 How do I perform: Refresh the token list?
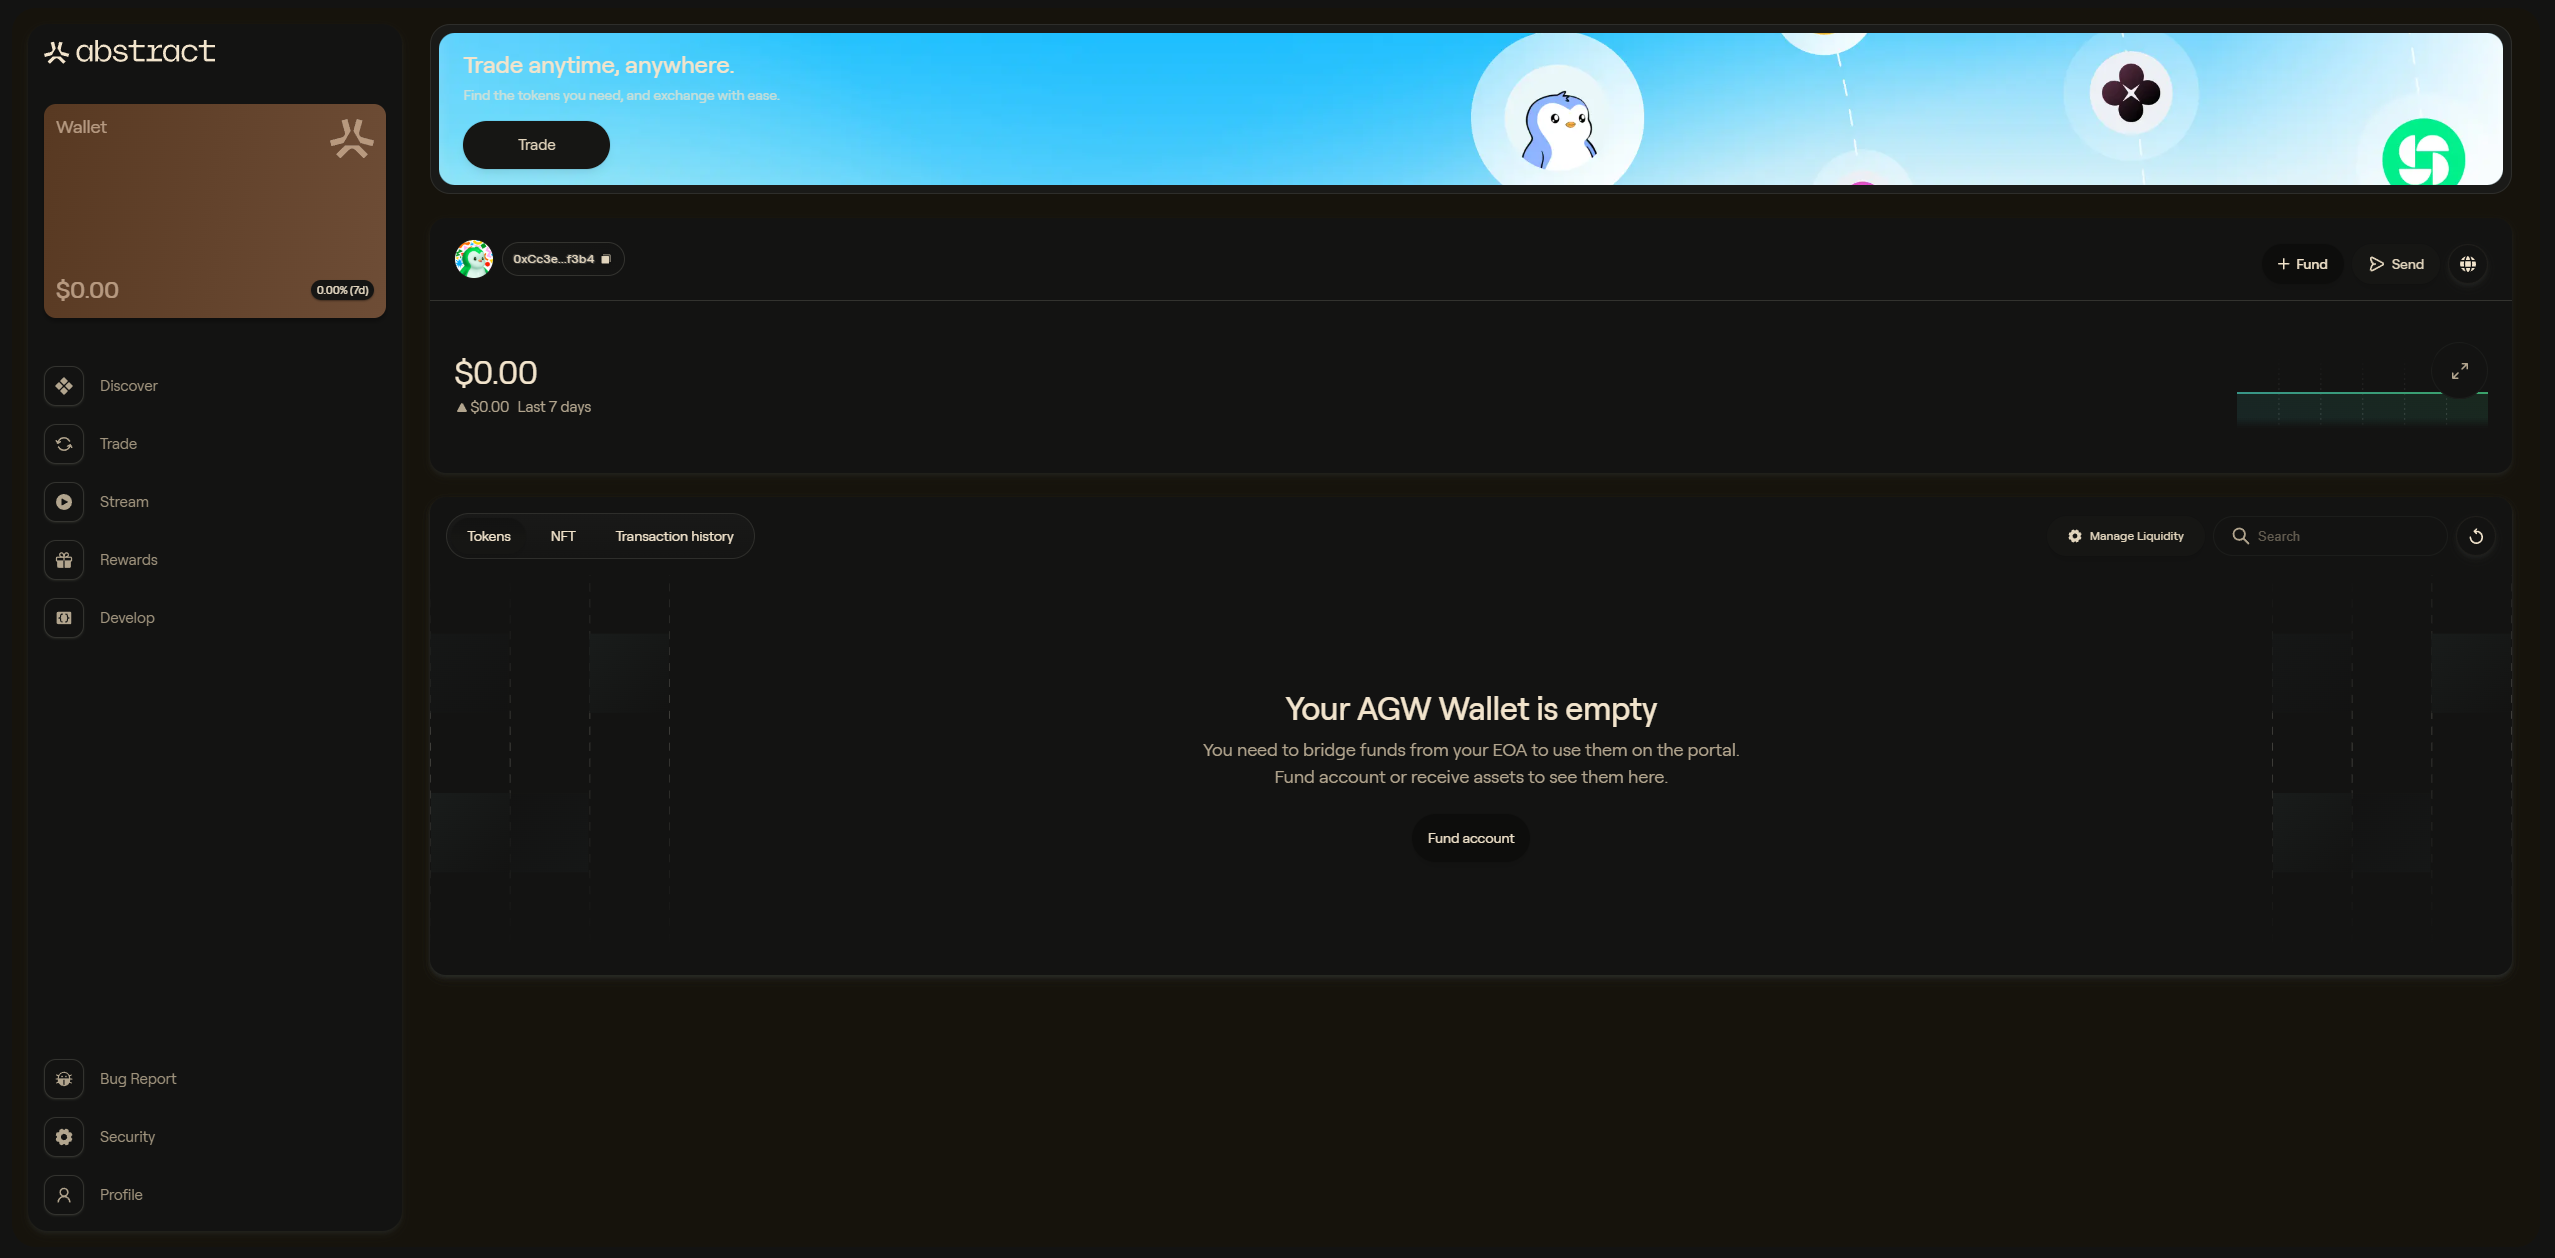[2476, 537]
